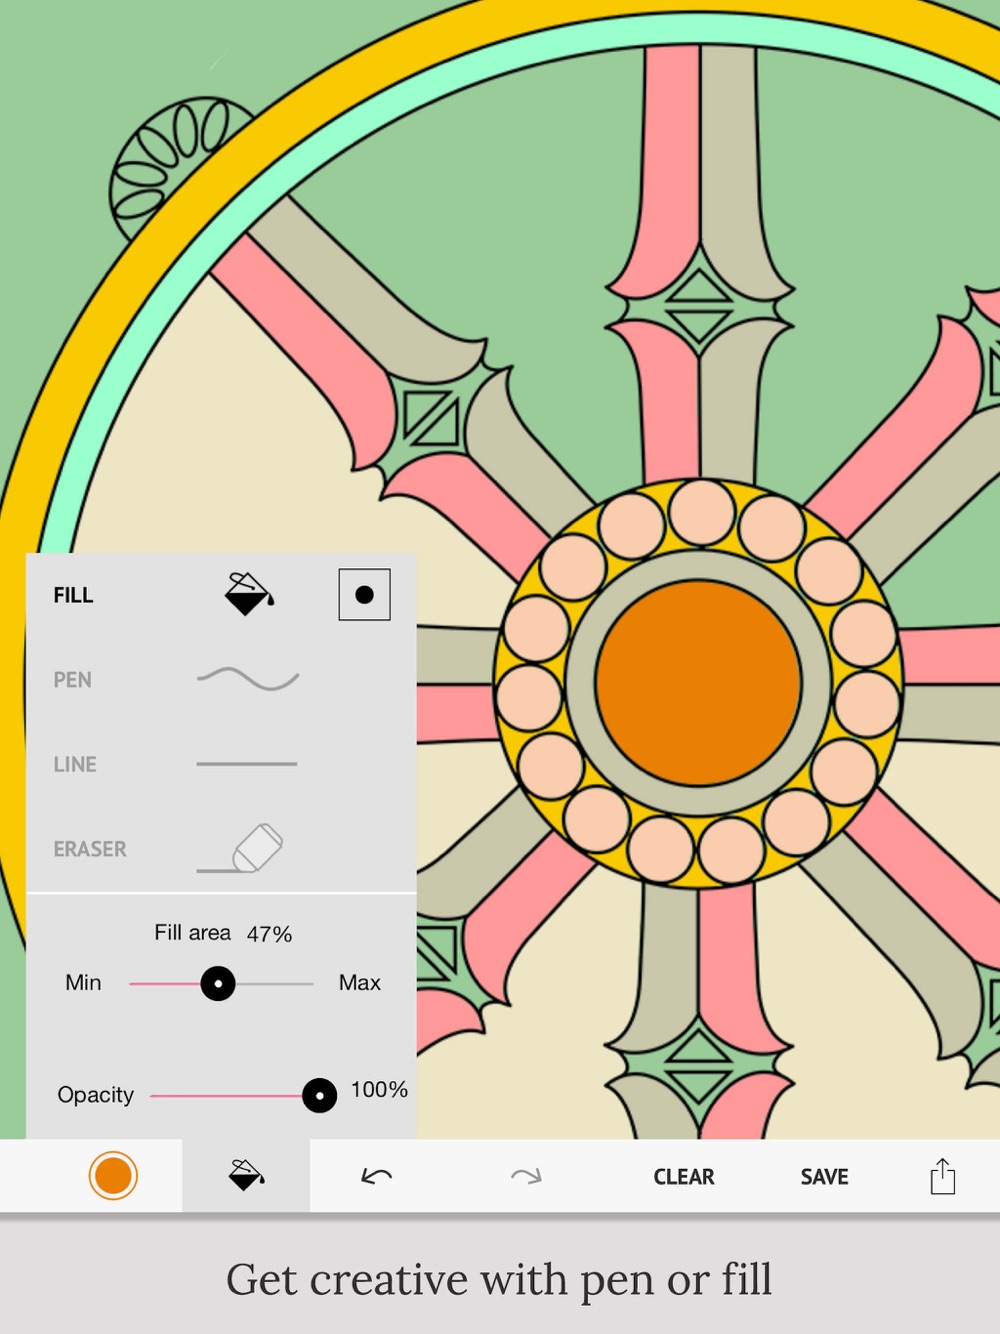Click the Fill area slider knob
Screen dimensions: 1000x1334
(218, 984)
